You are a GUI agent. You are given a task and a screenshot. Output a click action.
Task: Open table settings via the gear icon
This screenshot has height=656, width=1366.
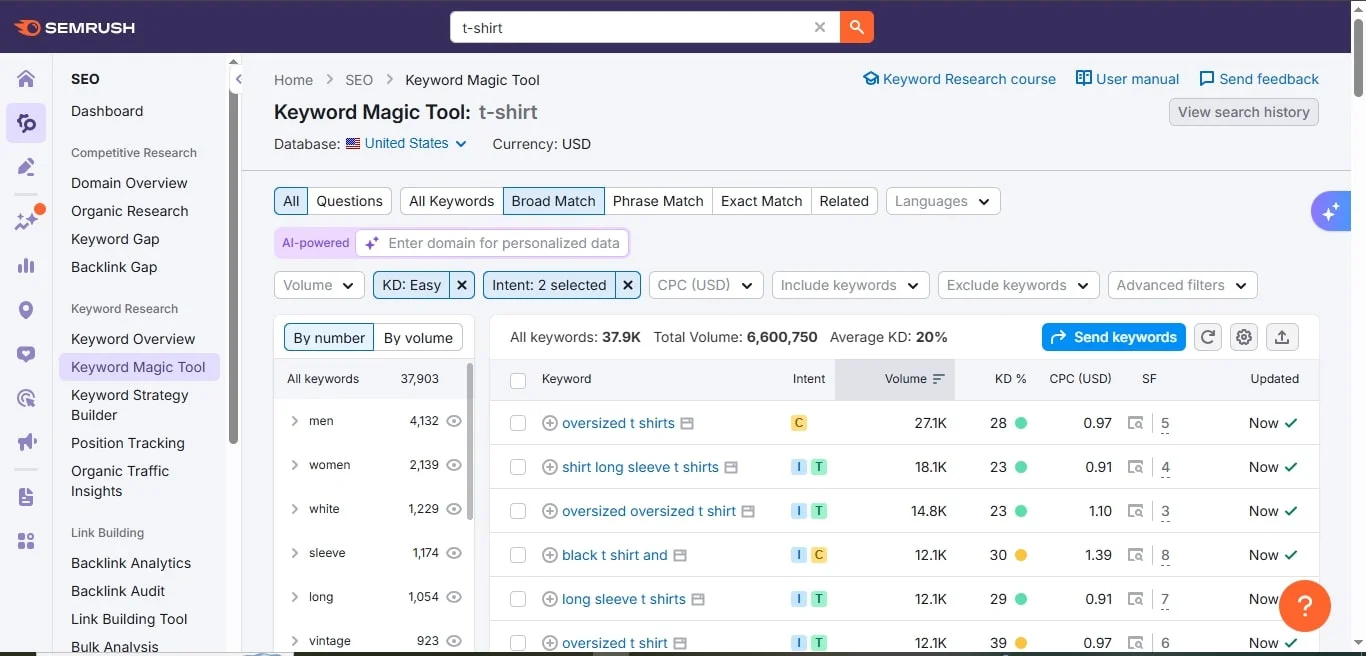[x=1244, y=337]
